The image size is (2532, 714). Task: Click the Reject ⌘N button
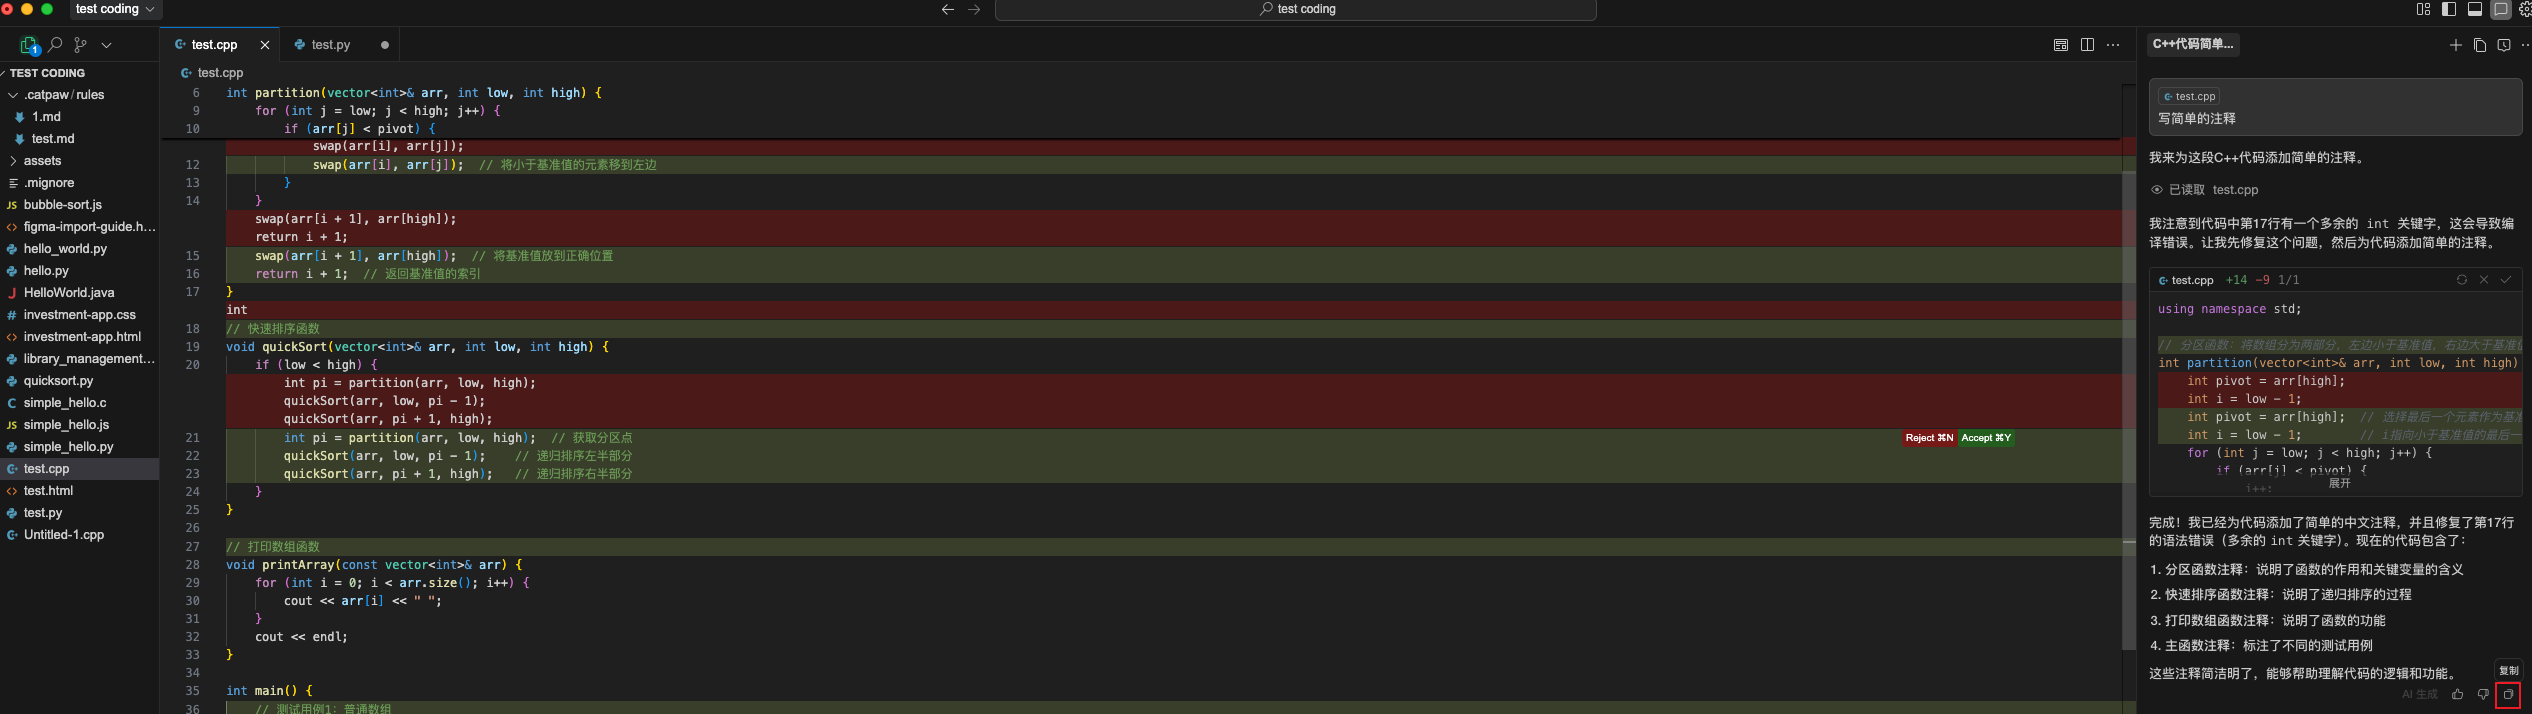pos(1928,438)
